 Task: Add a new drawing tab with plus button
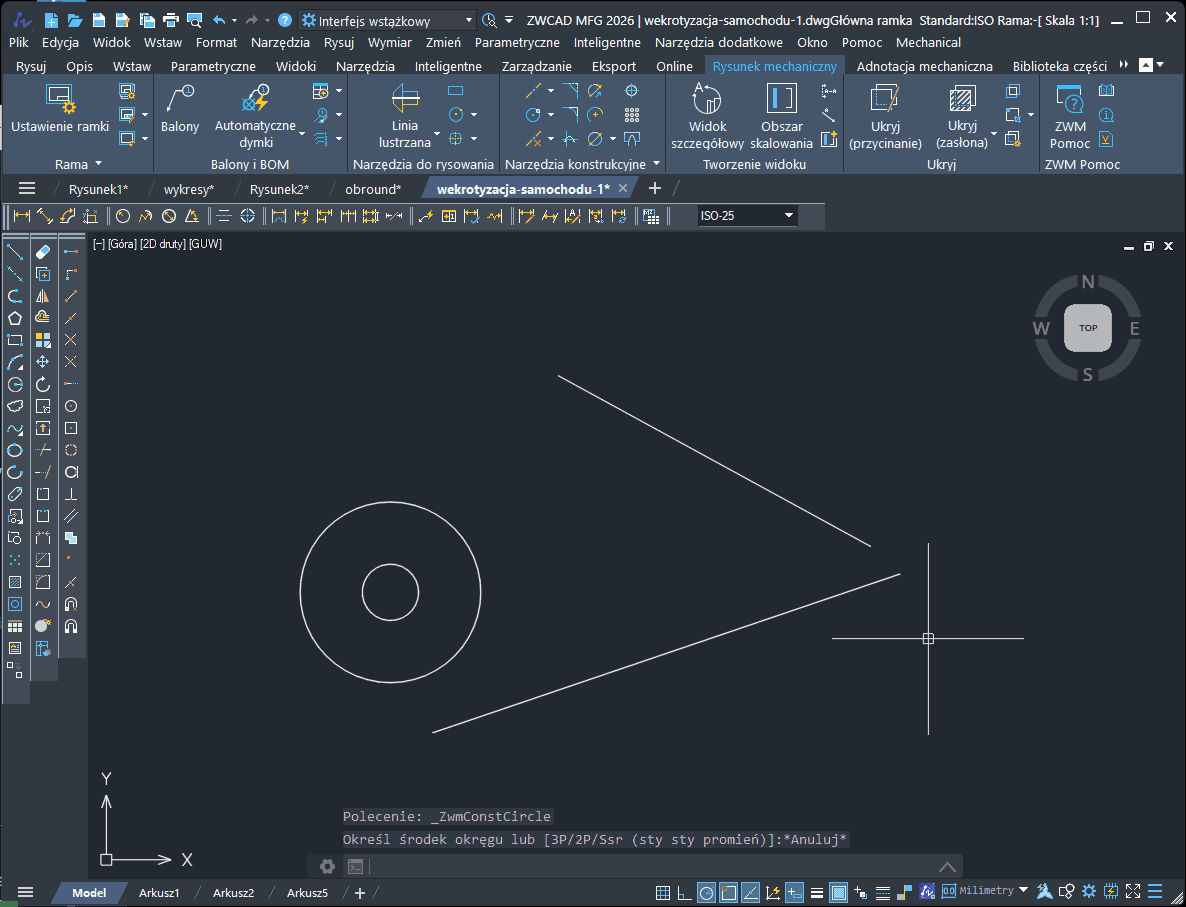coord(655,188)
